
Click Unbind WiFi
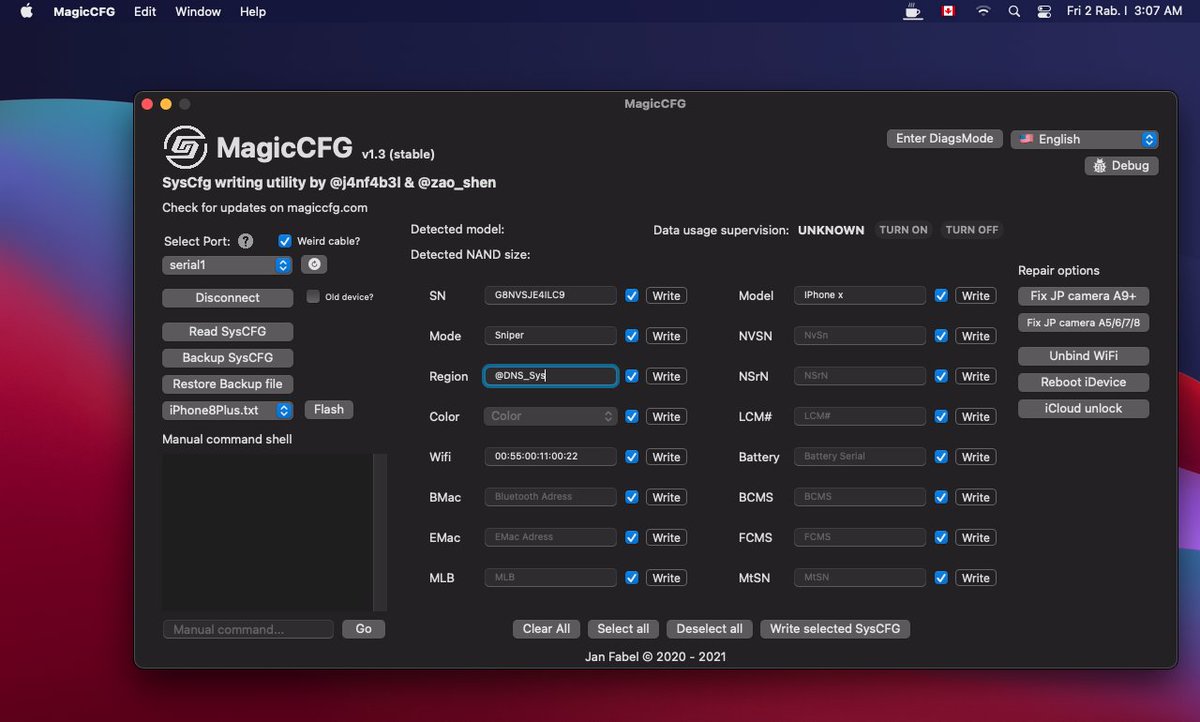[x=1084, y=356]
